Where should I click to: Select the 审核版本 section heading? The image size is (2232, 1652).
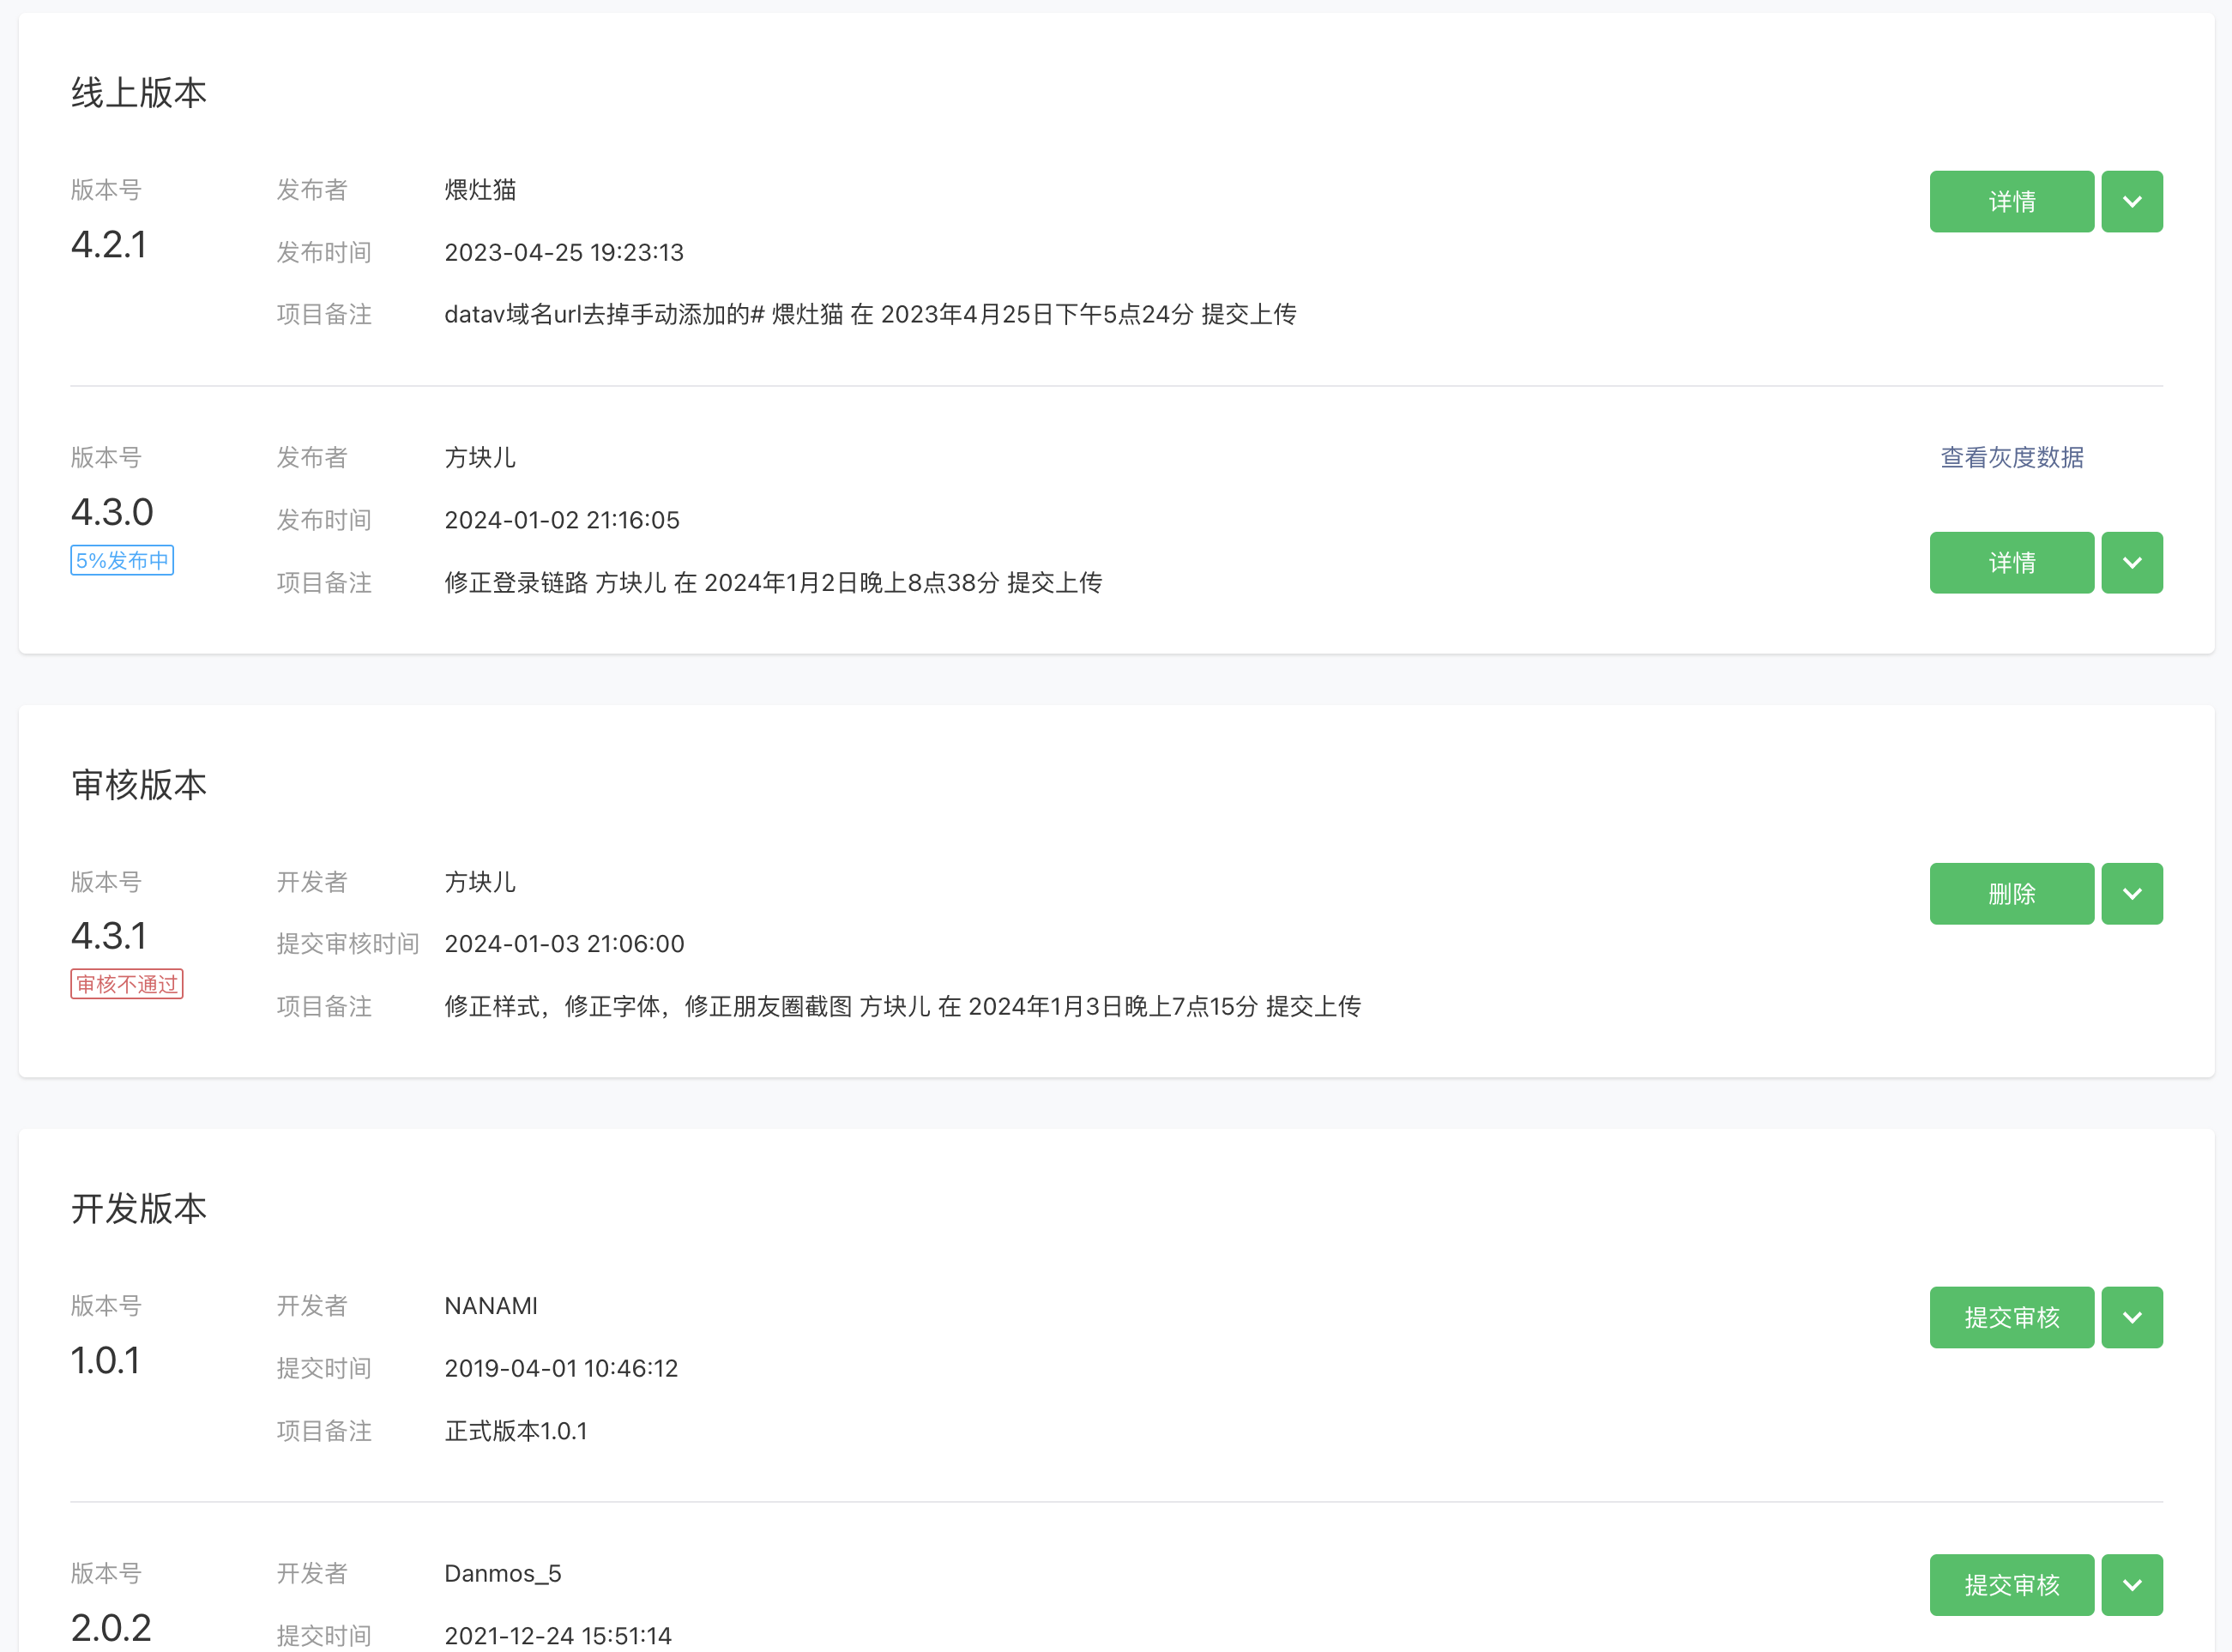[x=139, y=785]
